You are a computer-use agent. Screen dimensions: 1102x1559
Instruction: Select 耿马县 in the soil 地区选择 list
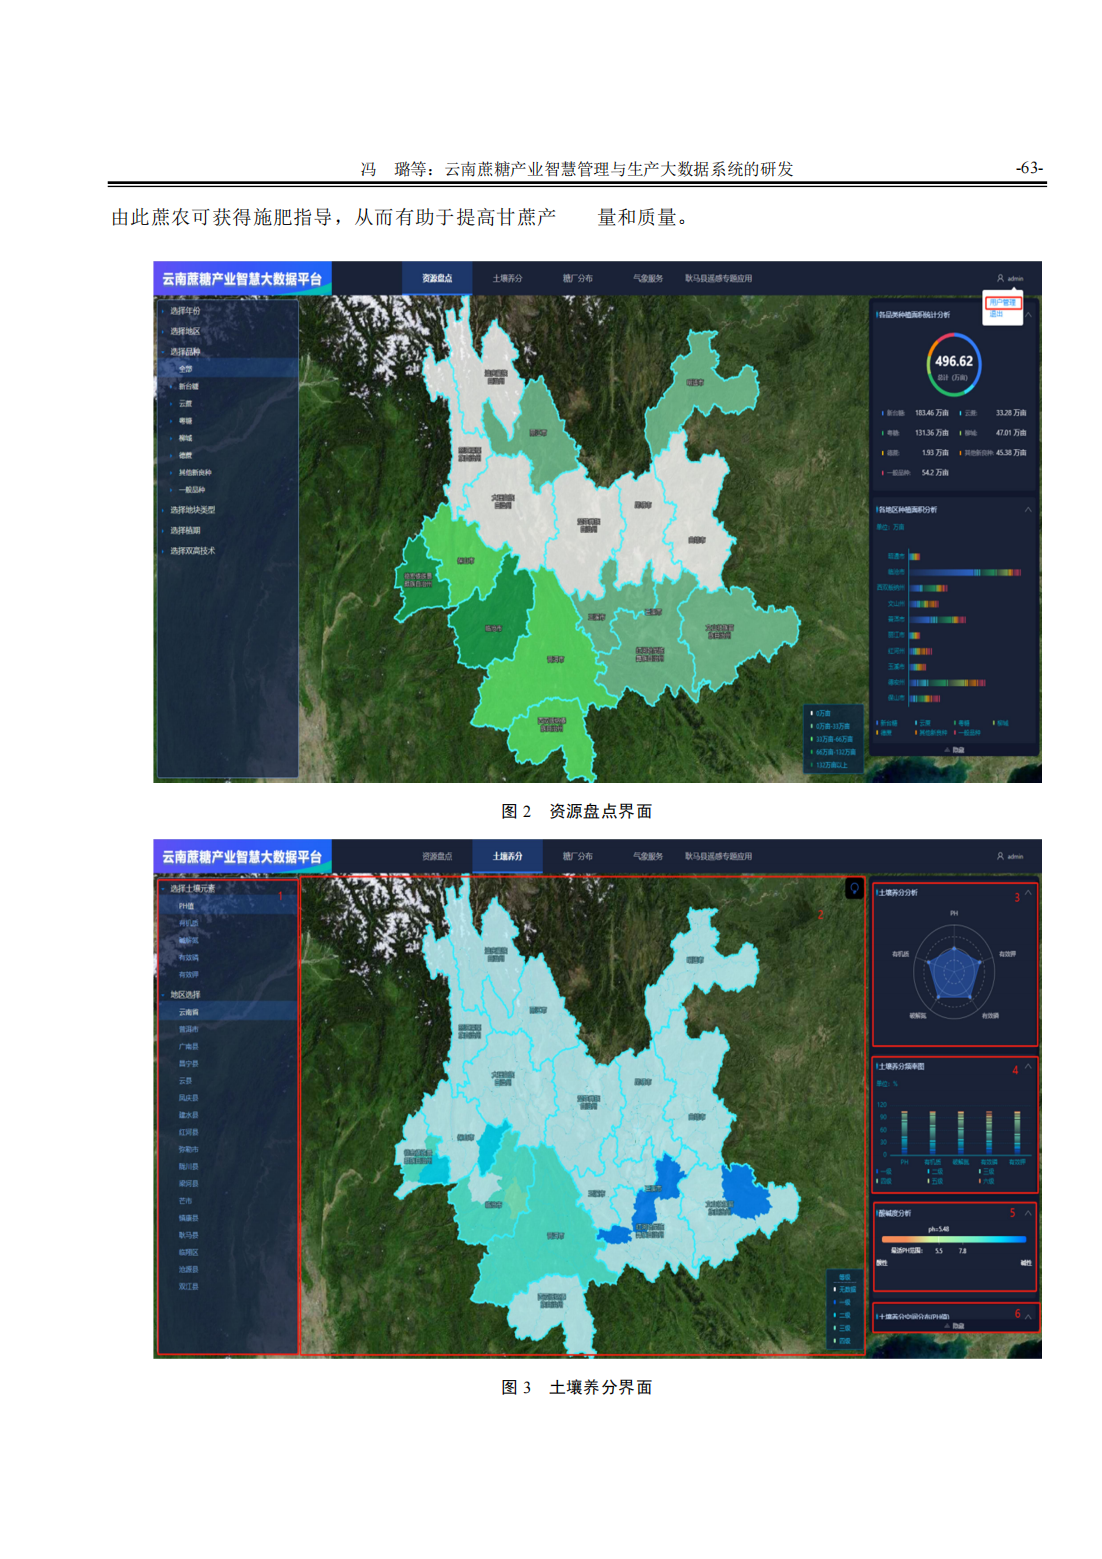188,1235
